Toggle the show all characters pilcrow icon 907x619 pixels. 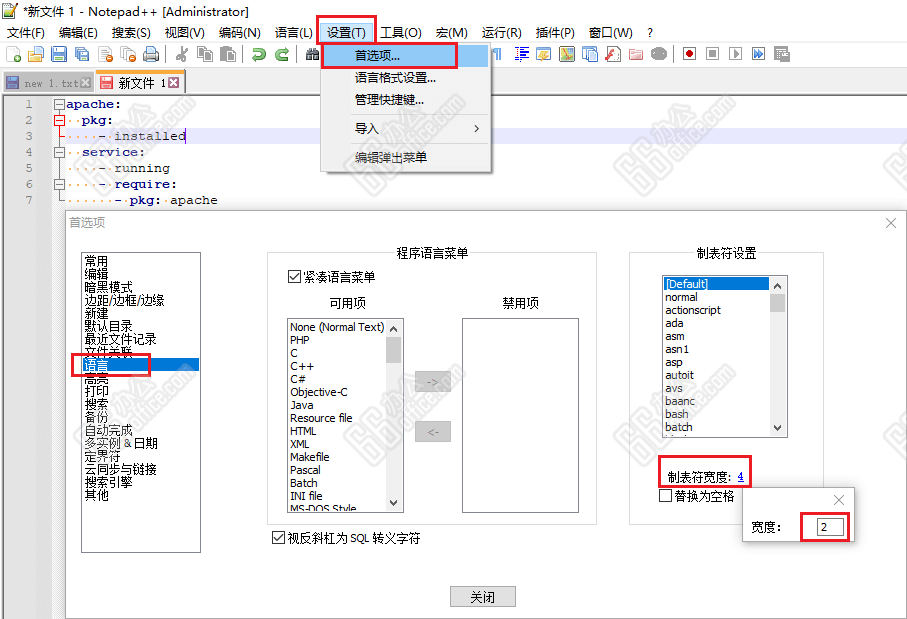click(497, 54)
